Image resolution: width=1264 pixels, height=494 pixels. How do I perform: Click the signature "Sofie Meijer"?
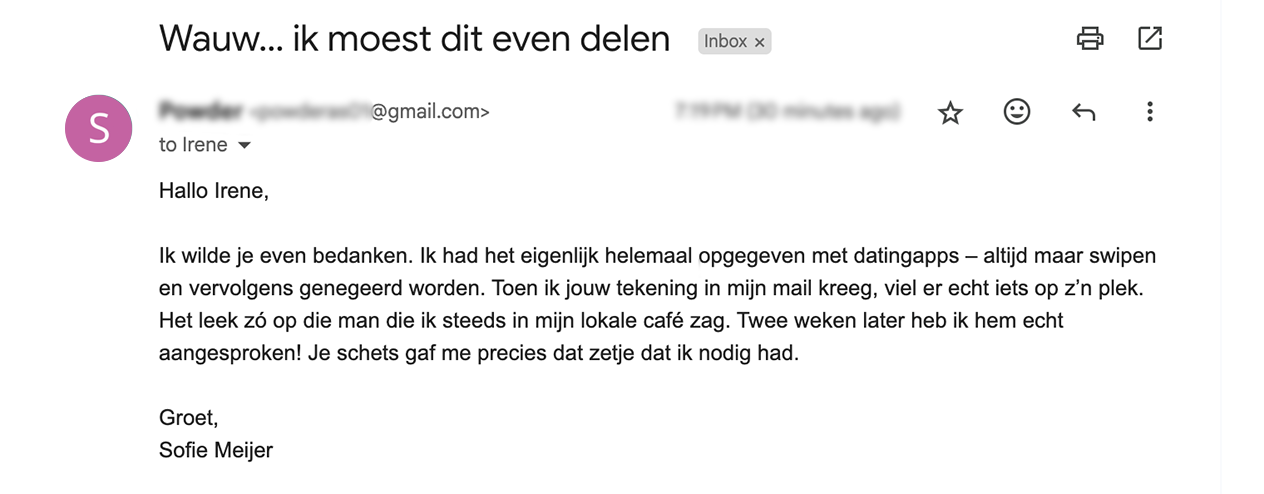[x=216, y=450]
